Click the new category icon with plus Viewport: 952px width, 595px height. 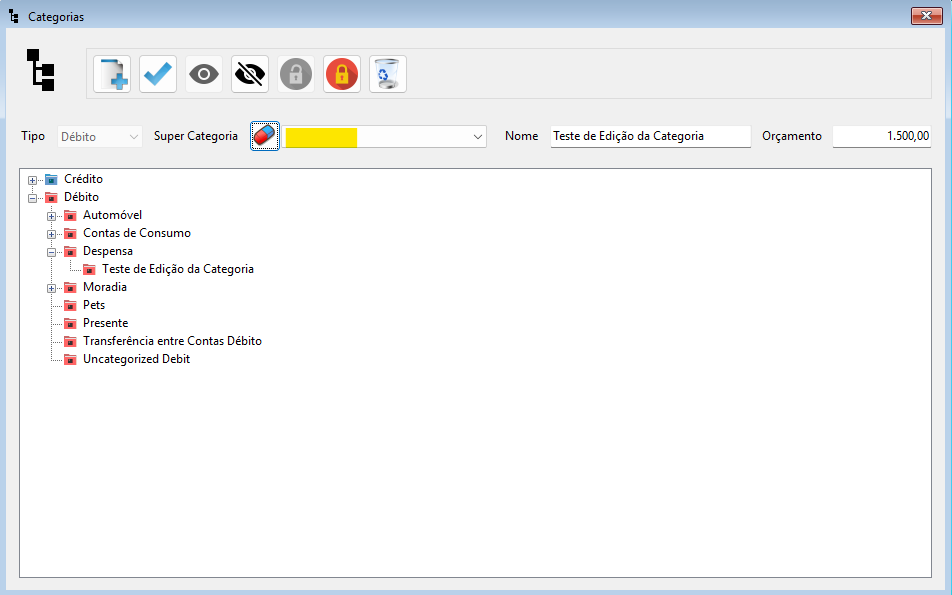point(112,74)
